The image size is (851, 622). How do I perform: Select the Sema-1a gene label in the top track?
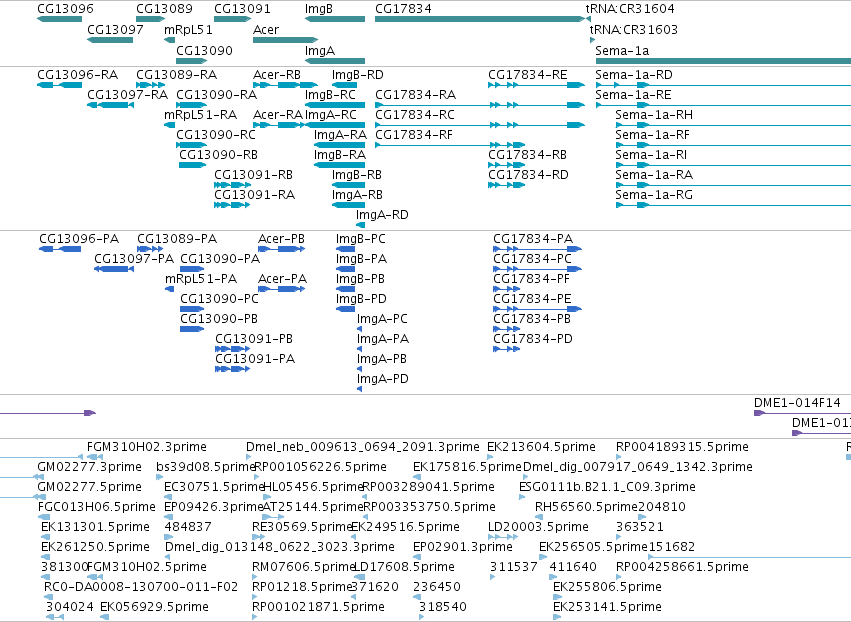click(622, 50)
